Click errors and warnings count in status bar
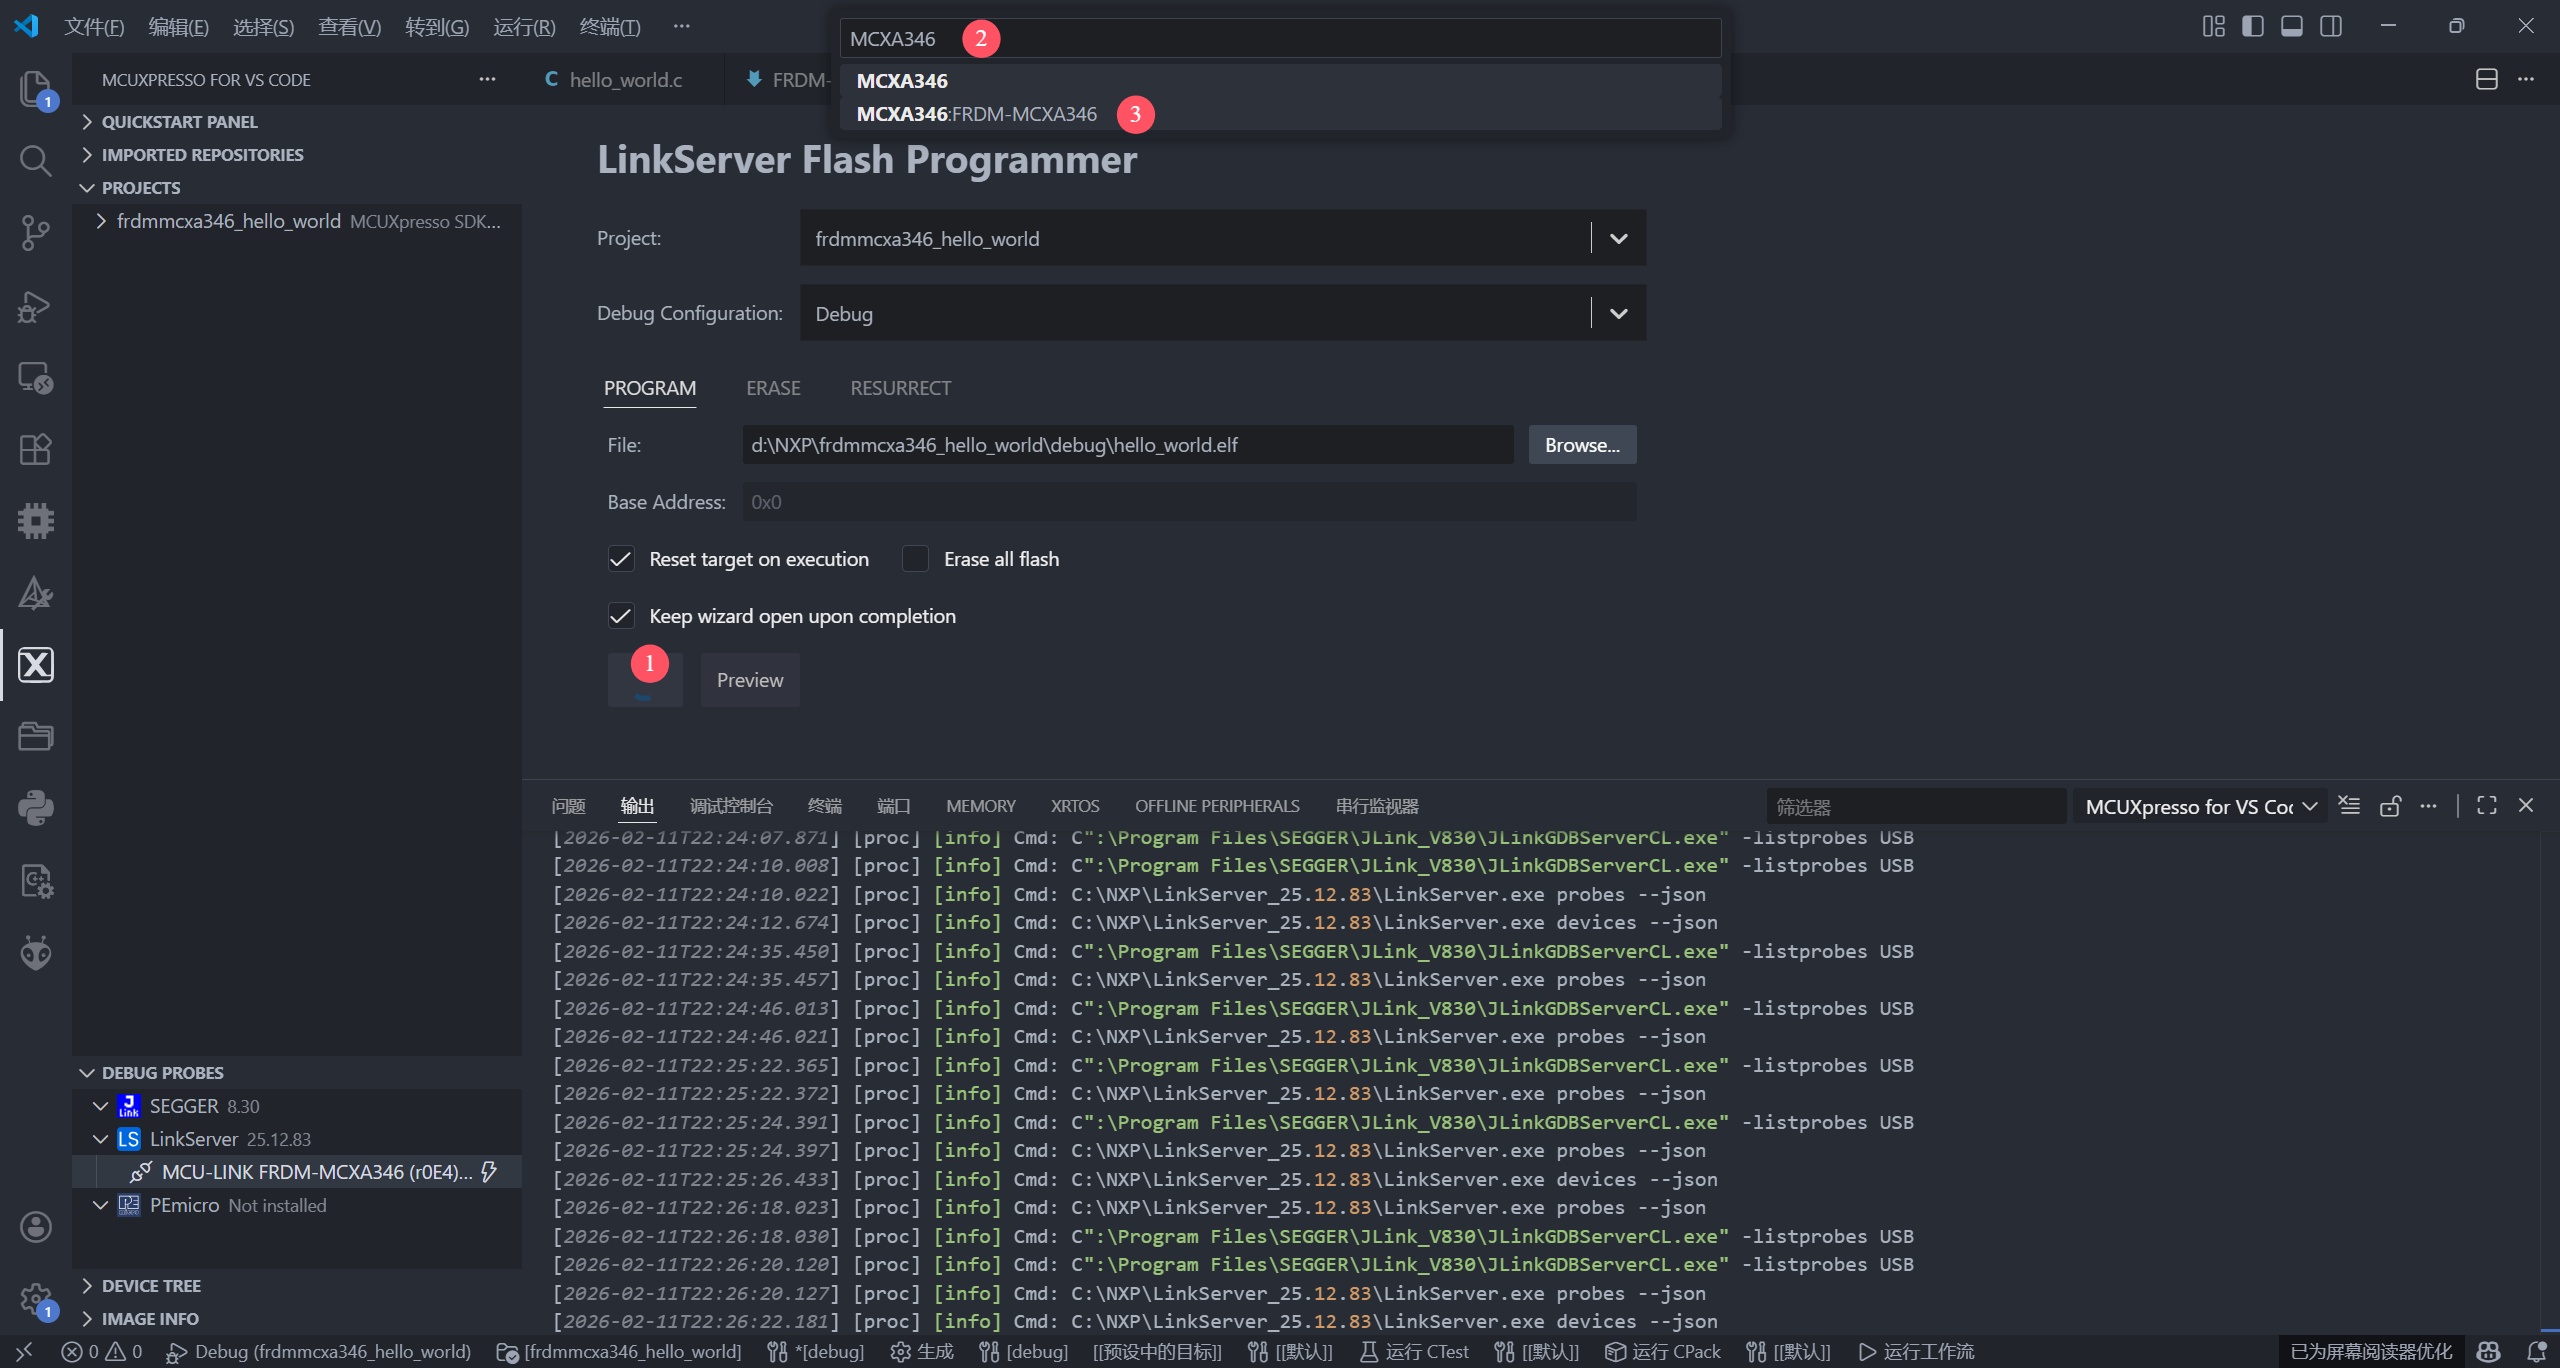The image size is (2560, 1368). [x=102, y=1352]
